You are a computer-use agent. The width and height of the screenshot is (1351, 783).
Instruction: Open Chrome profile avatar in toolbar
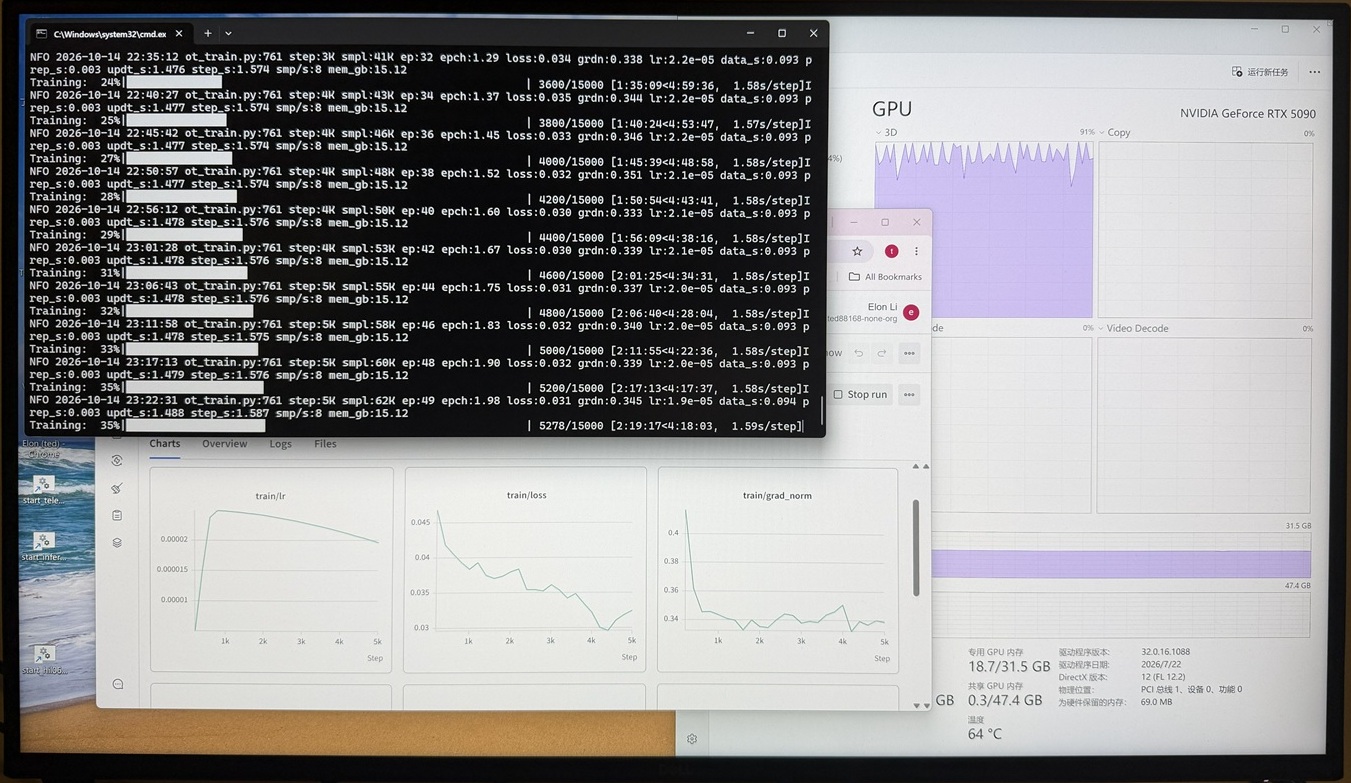[x=891, y=251]
